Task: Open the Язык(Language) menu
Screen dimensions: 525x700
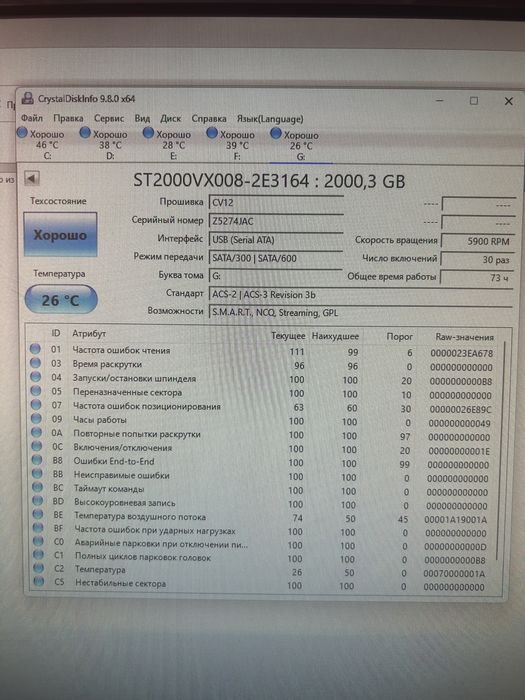Action: 270,119
